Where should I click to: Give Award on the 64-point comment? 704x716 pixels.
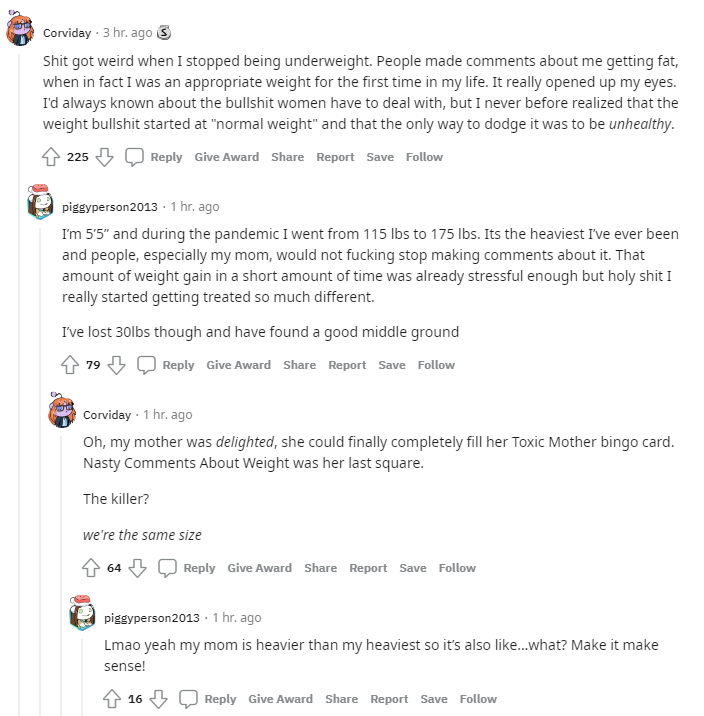[259, 568]
